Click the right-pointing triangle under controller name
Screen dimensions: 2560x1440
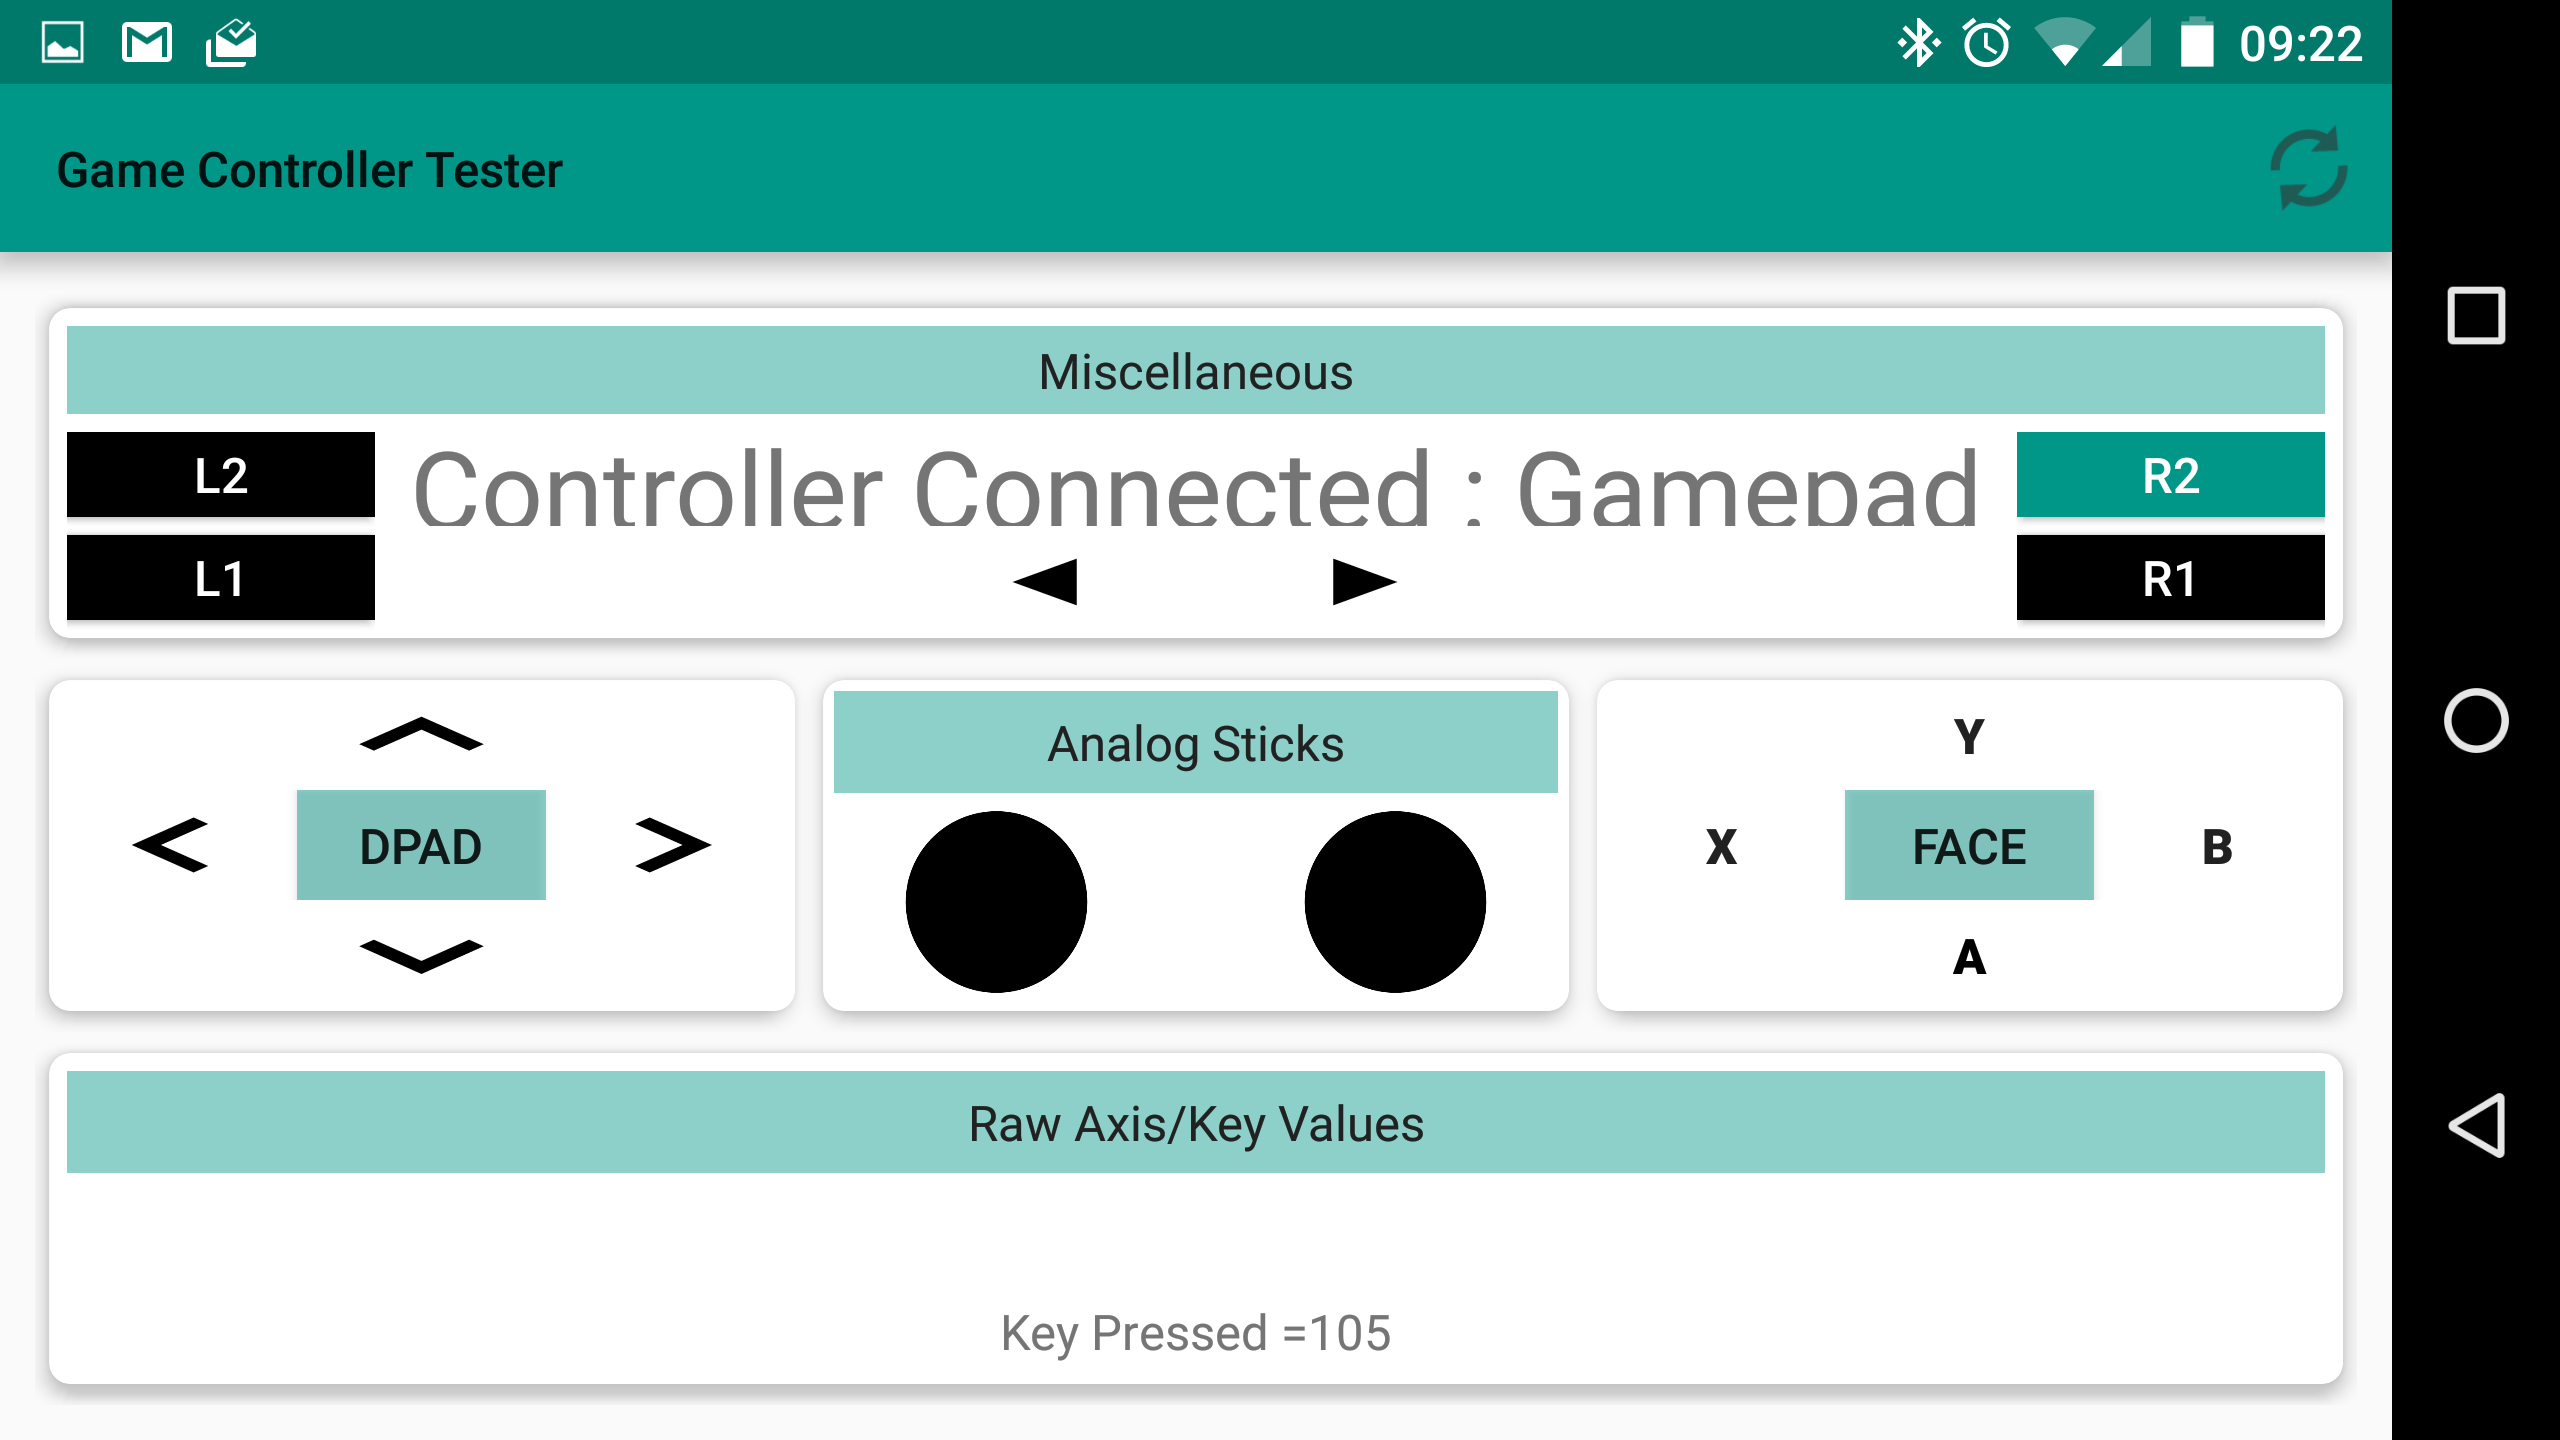pos(1363,581)
